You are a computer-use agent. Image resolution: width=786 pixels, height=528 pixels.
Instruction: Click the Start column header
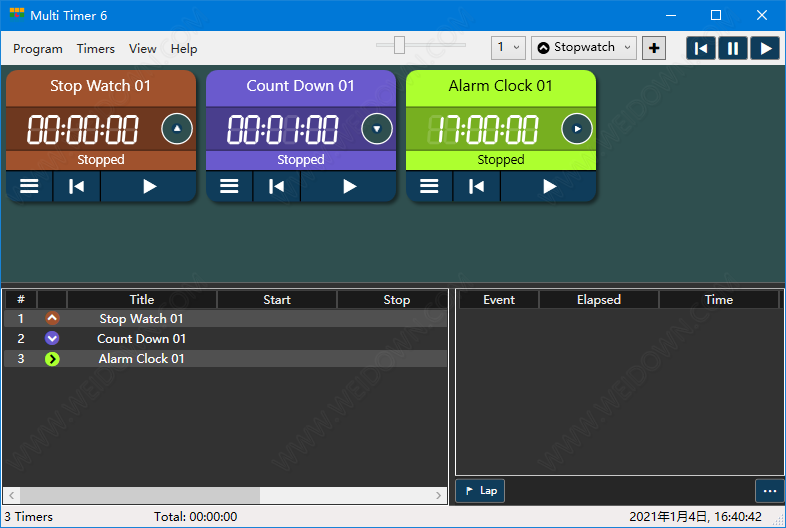click(x=277, y=299)
